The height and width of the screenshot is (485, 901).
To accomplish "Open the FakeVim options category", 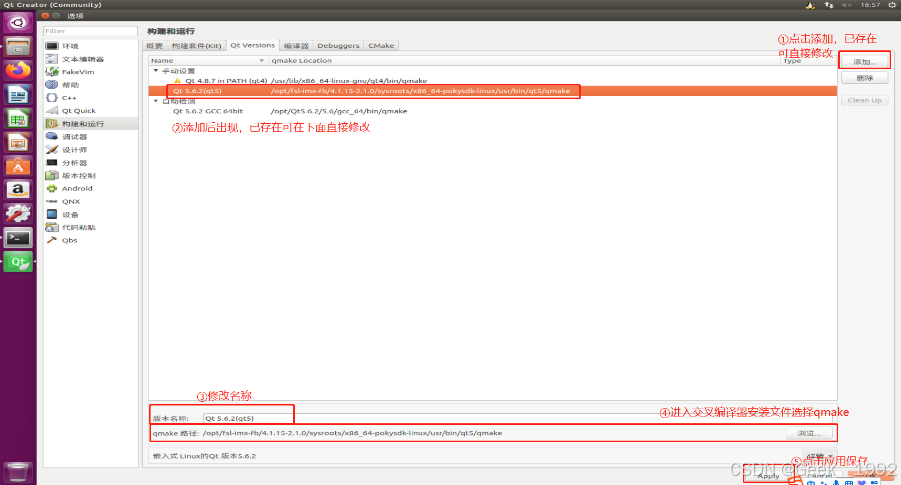I will (91, 72).
